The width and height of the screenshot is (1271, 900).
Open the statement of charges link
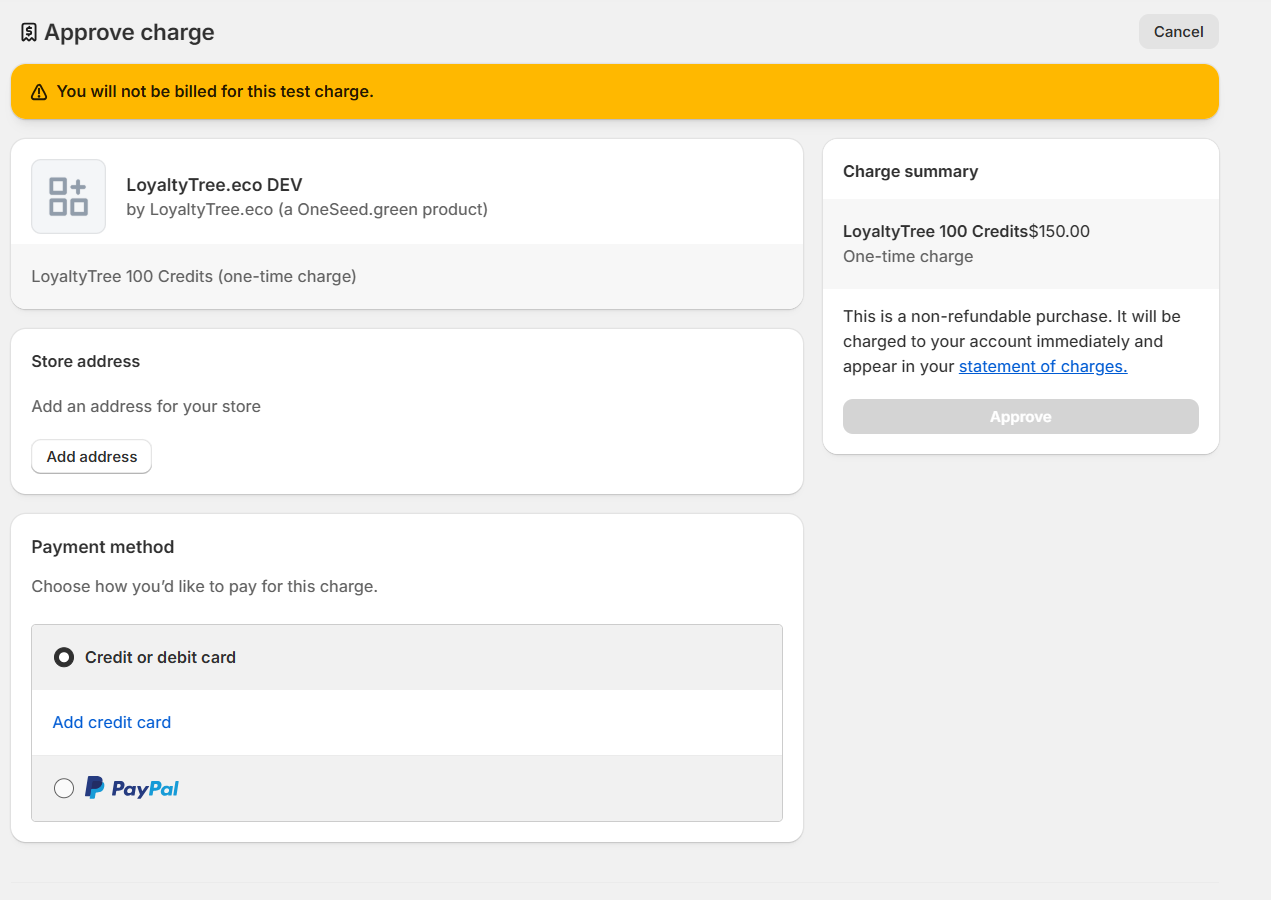[1042, 366]
